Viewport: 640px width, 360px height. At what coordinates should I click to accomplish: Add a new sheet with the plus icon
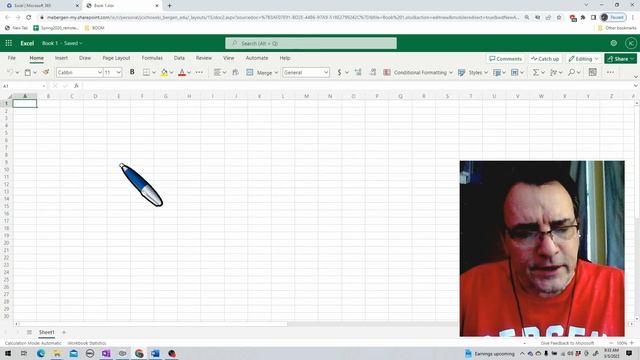point(64,332)
